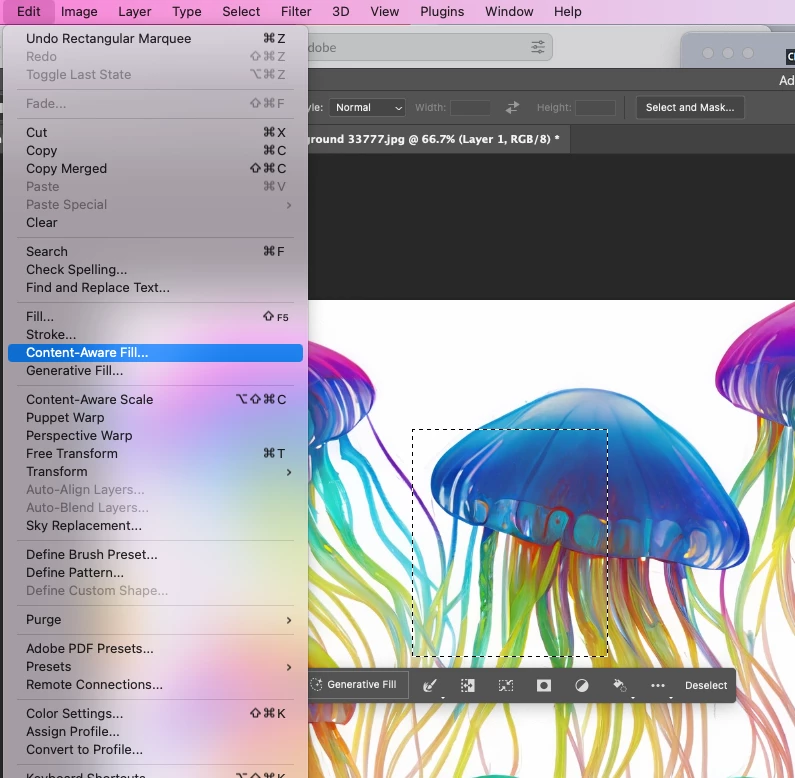
Task: Choose Convert to Profile...
Action: pos(155,750)
